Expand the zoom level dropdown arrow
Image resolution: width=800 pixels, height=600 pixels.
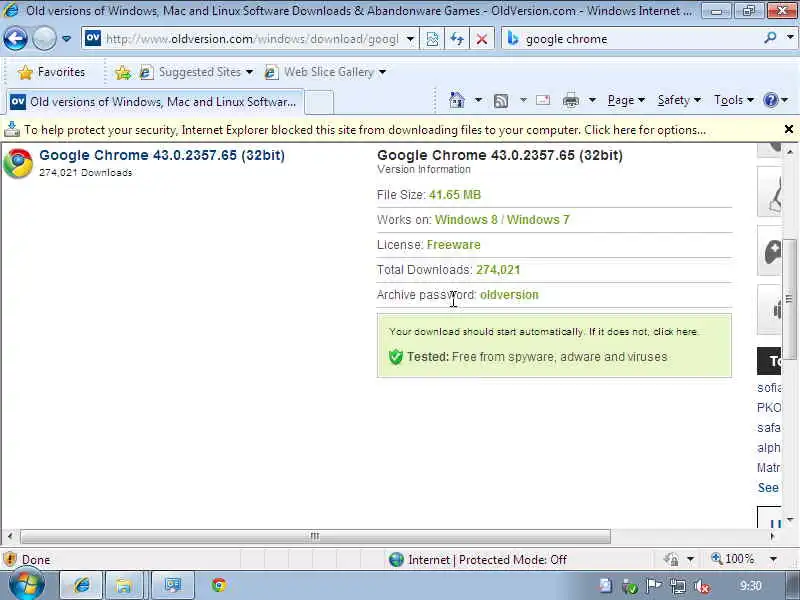[x=773, y=559]
